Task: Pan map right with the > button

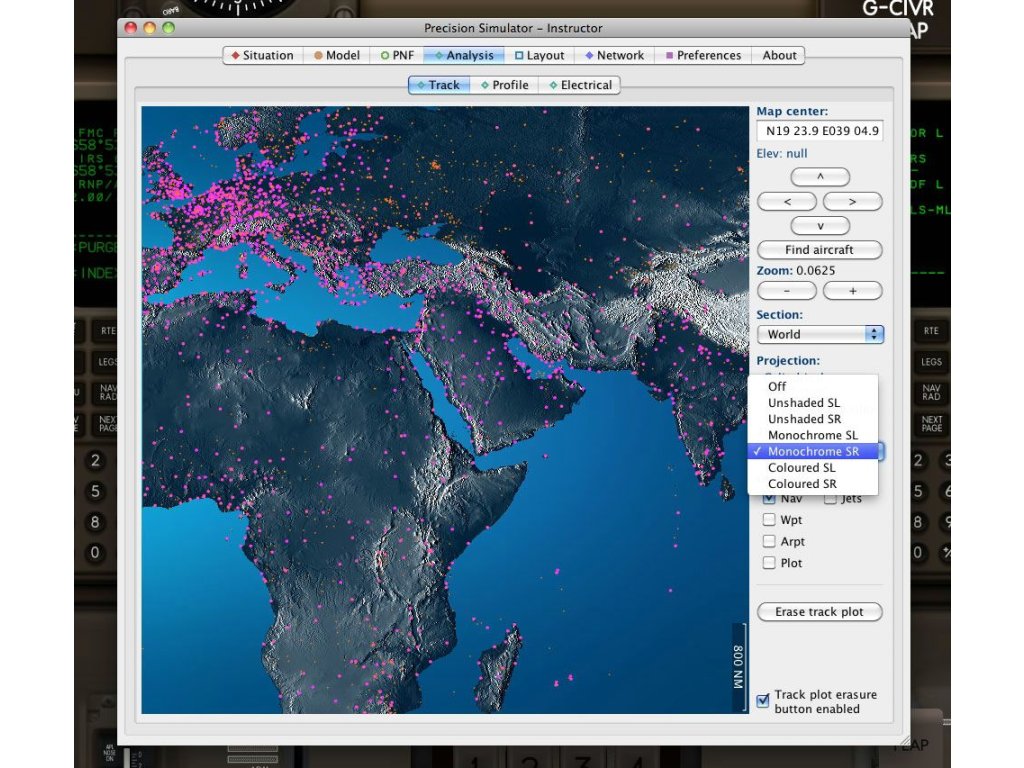Action: point(852,201)
